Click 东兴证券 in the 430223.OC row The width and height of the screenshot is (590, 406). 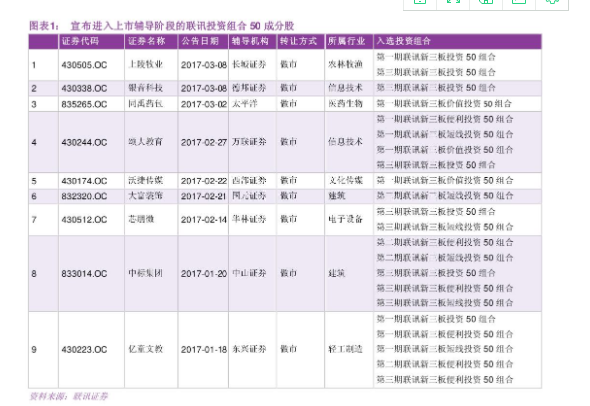[x=249, y=349]
